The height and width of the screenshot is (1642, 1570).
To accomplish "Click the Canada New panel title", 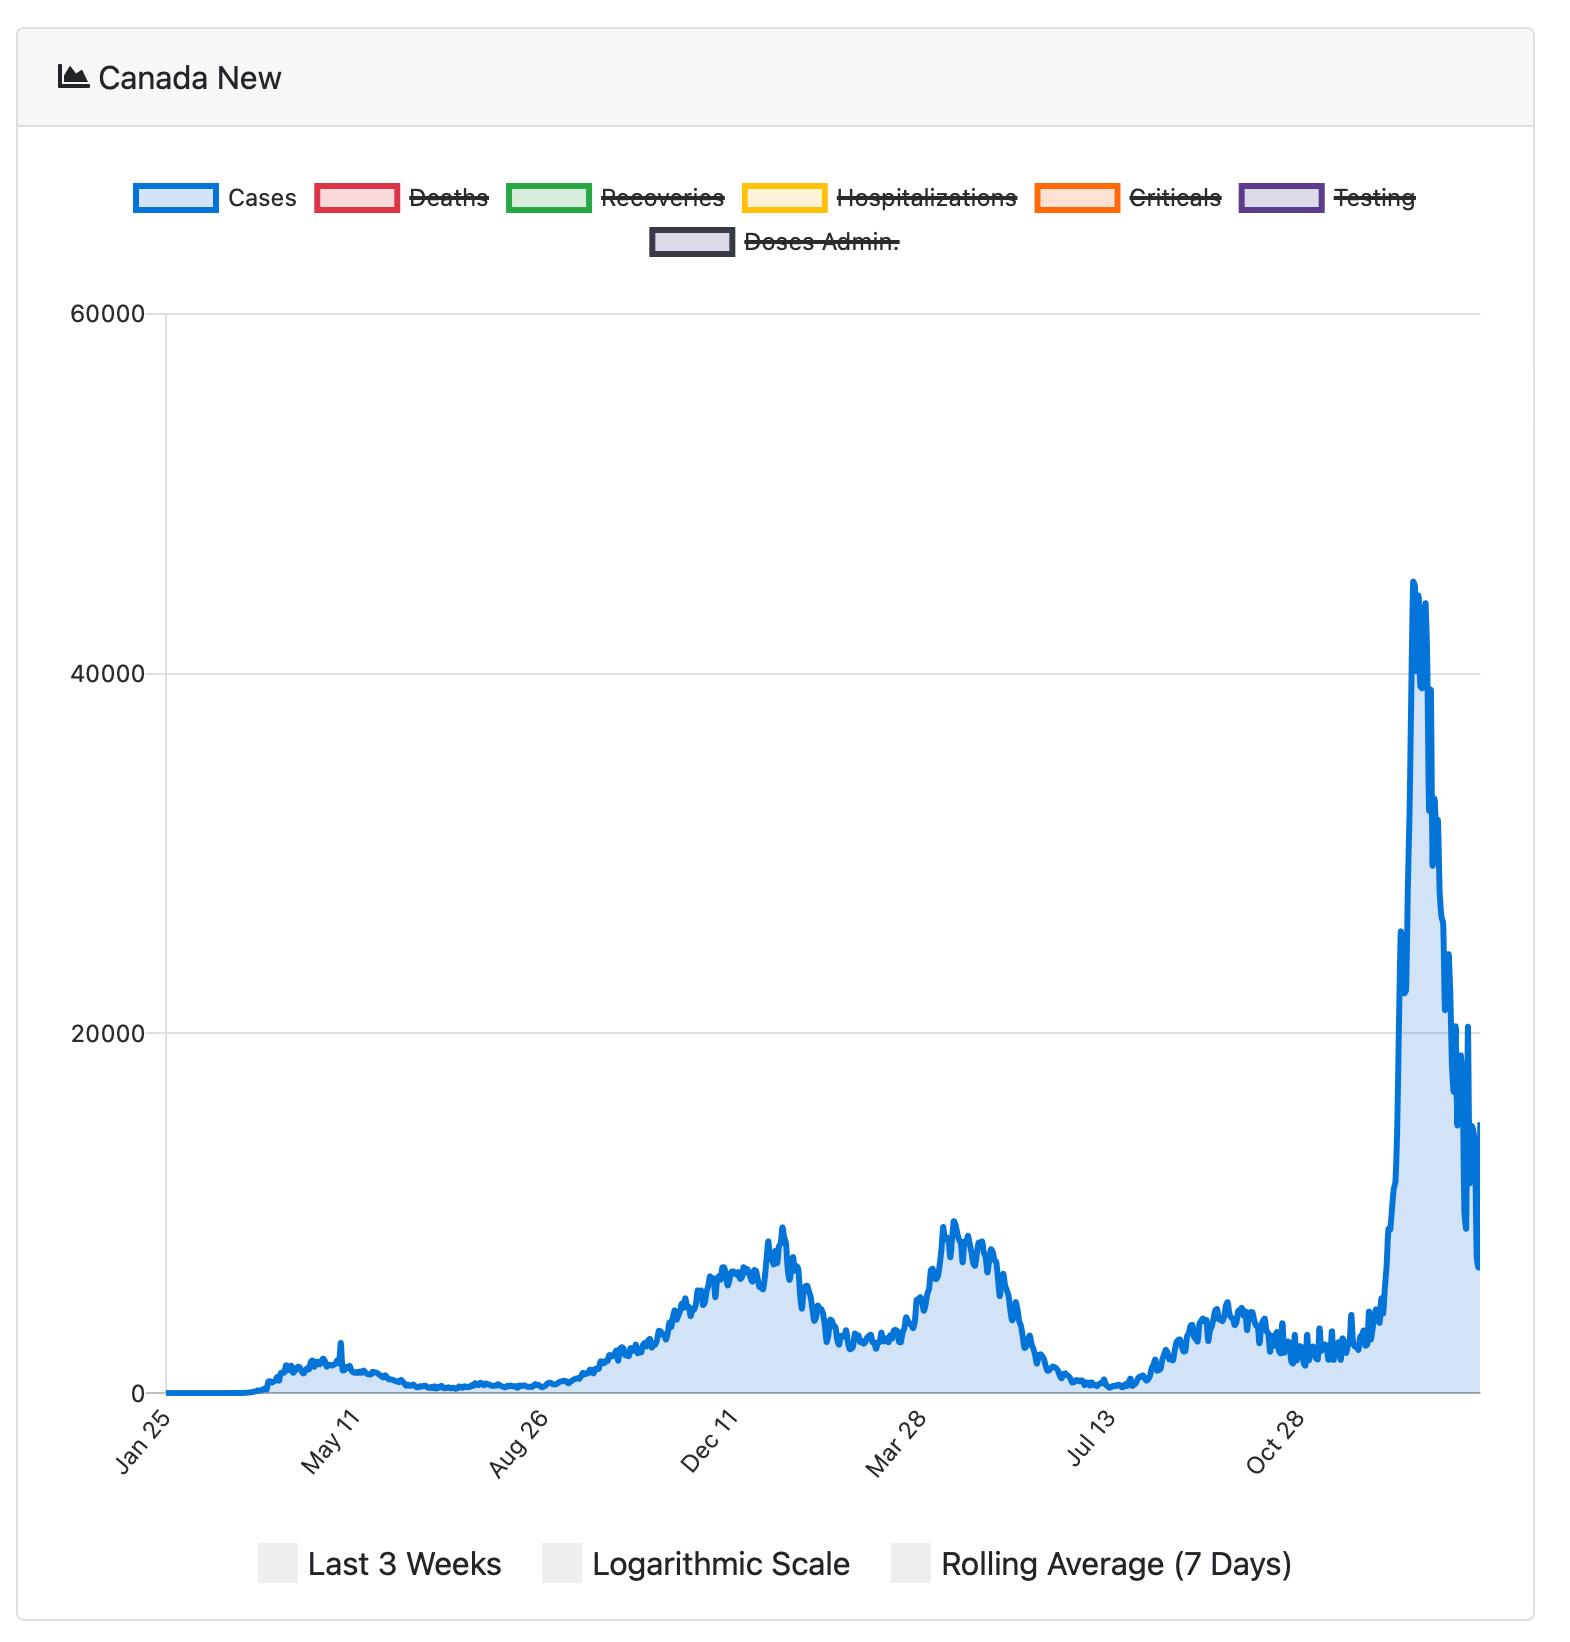I will pyautogui.click(x=190, y=78).
